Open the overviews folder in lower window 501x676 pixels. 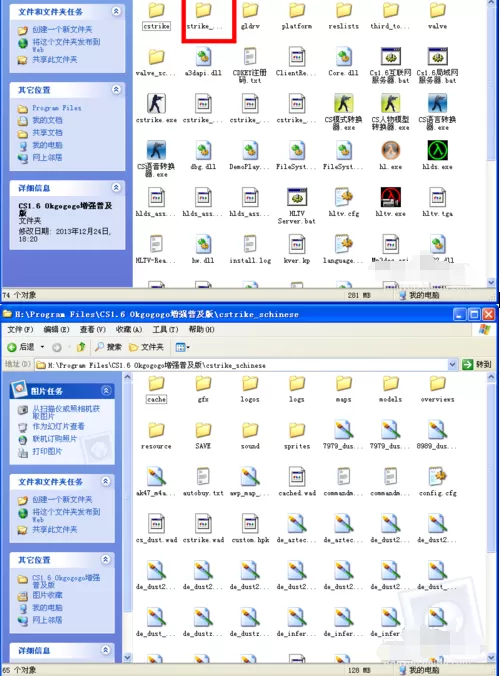click(x=438, y=384)
